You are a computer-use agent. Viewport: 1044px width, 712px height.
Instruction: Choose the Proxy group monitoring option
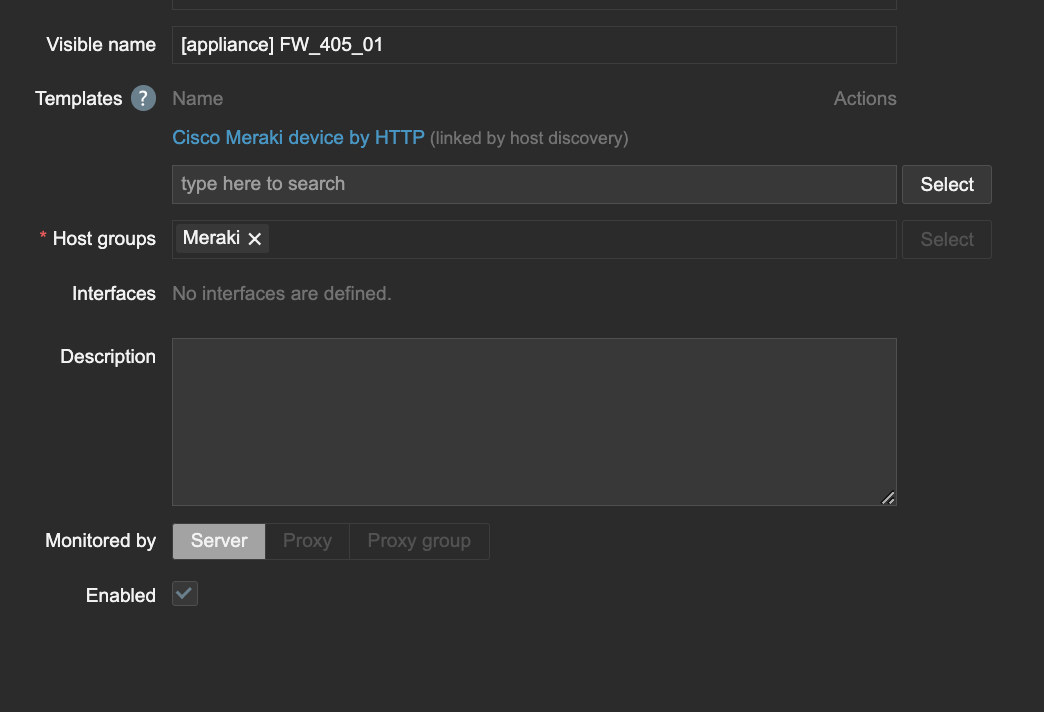pos(419,541)
